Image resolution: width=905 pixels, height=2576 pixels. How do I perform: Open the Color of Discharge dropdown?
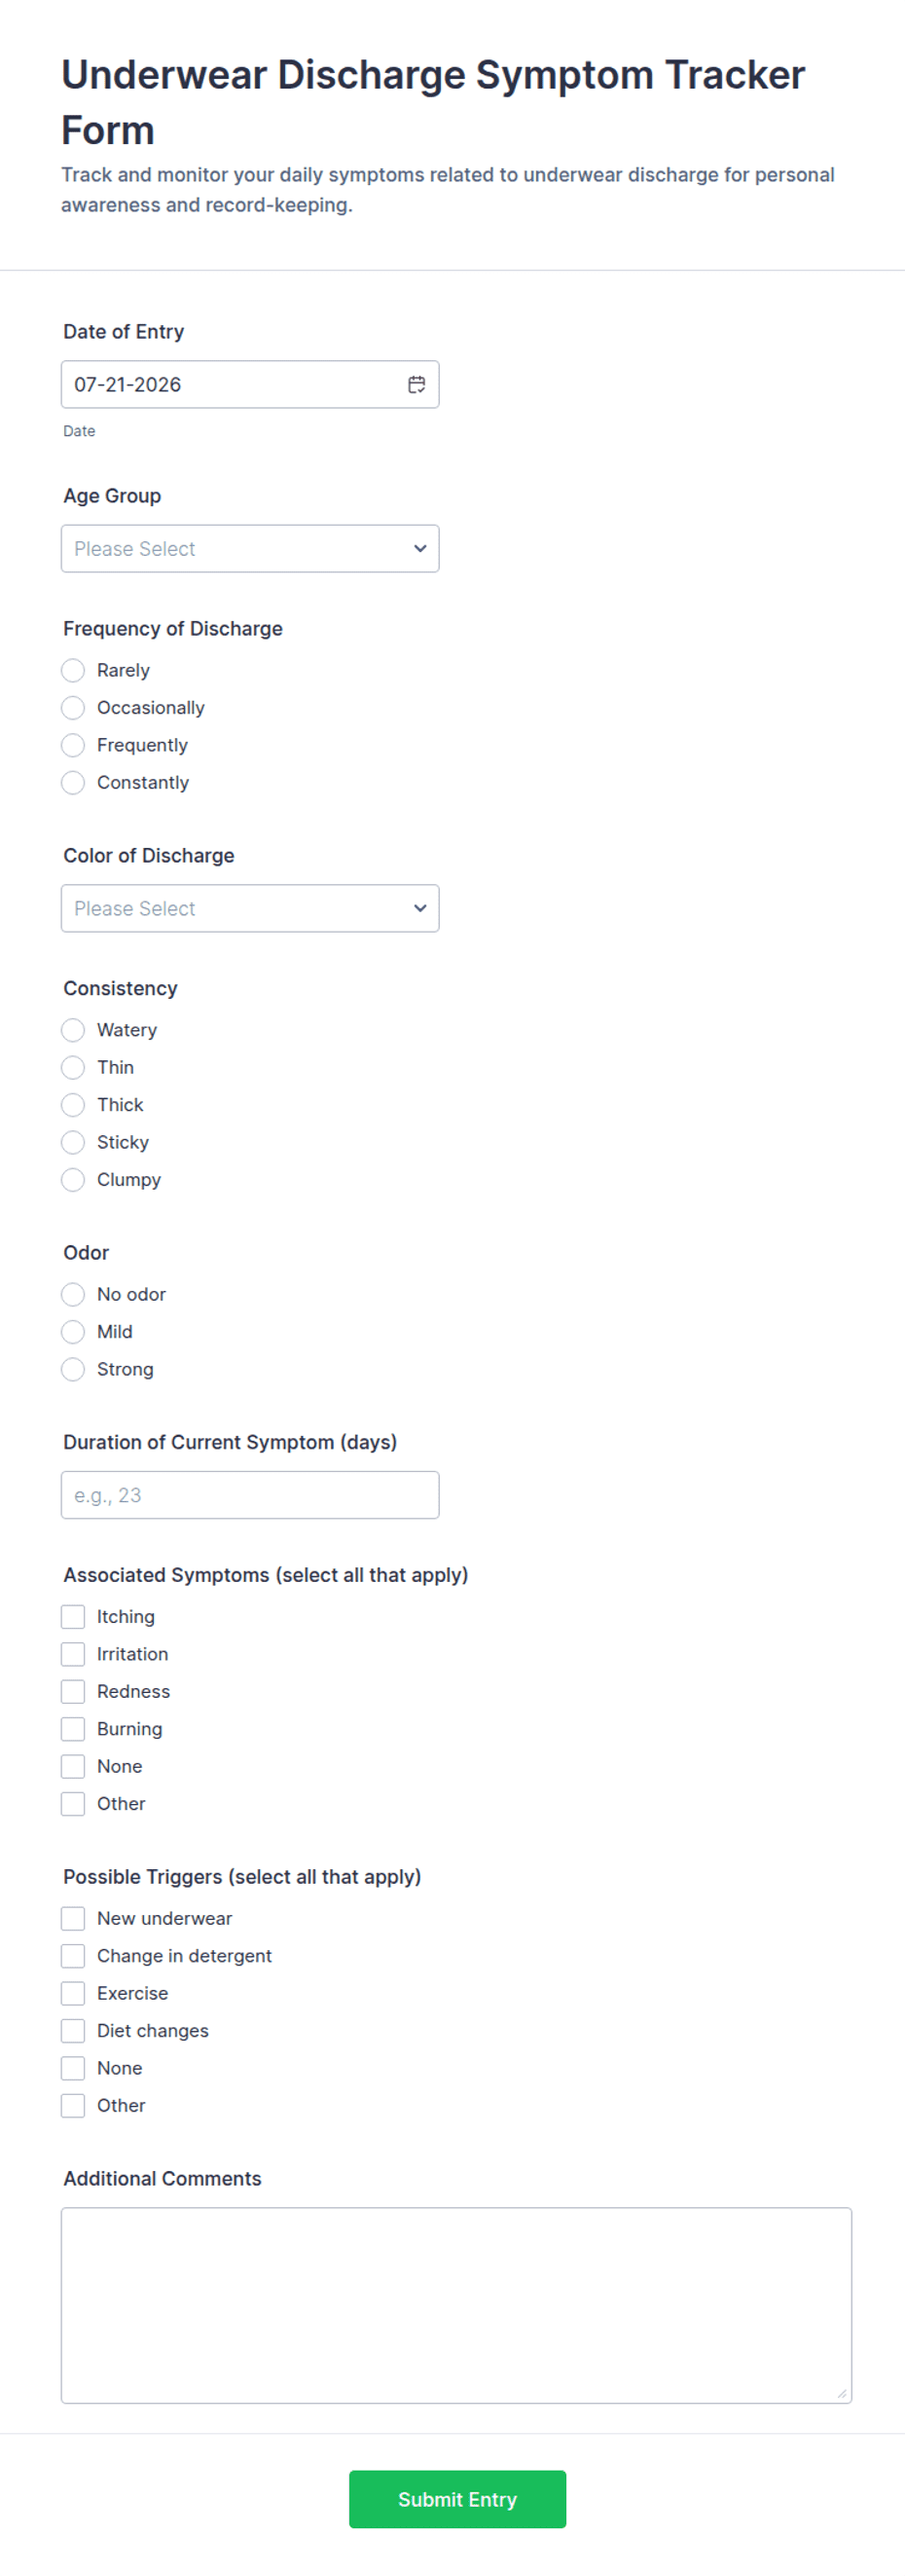pos(250,908)
